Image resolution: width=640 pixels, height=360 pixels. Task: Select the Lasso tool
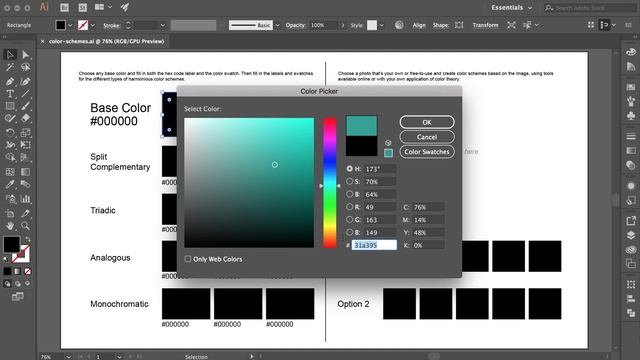tap(25, 67)
